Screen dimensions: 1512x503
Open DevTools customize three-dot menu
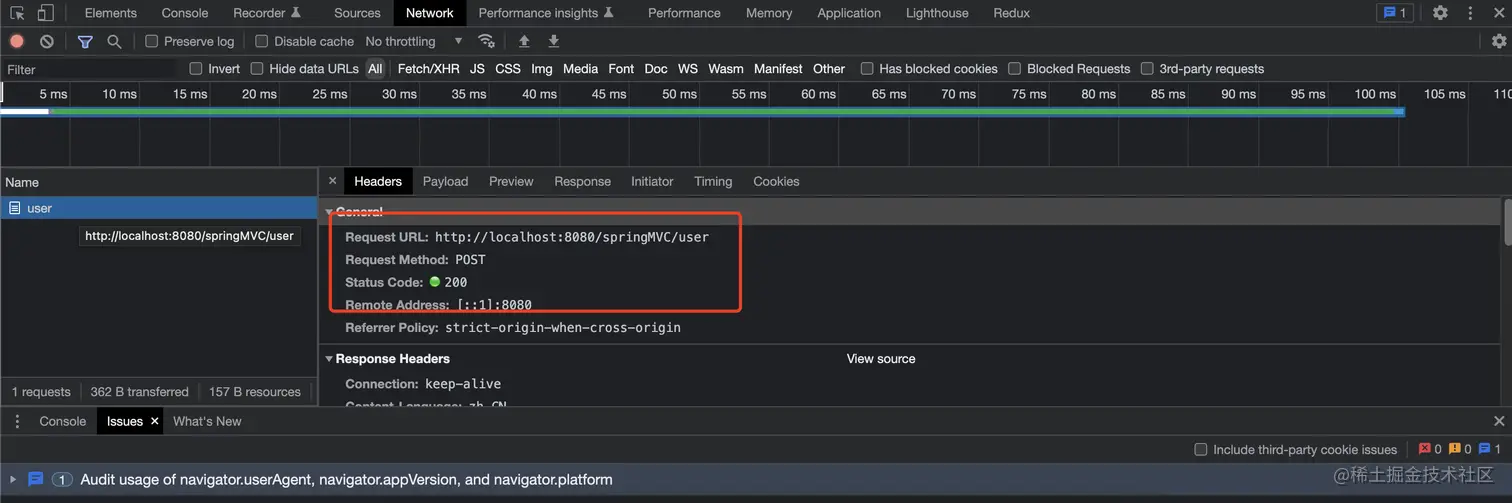(1470, 13)
